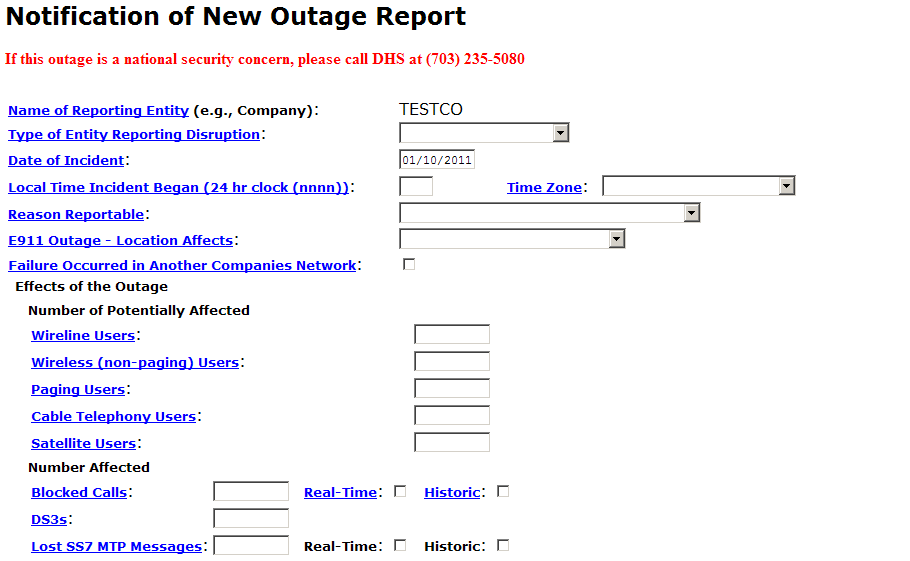Open the Date of Incident link
Screen dimensions: 910x561
[x=66, y=161]
